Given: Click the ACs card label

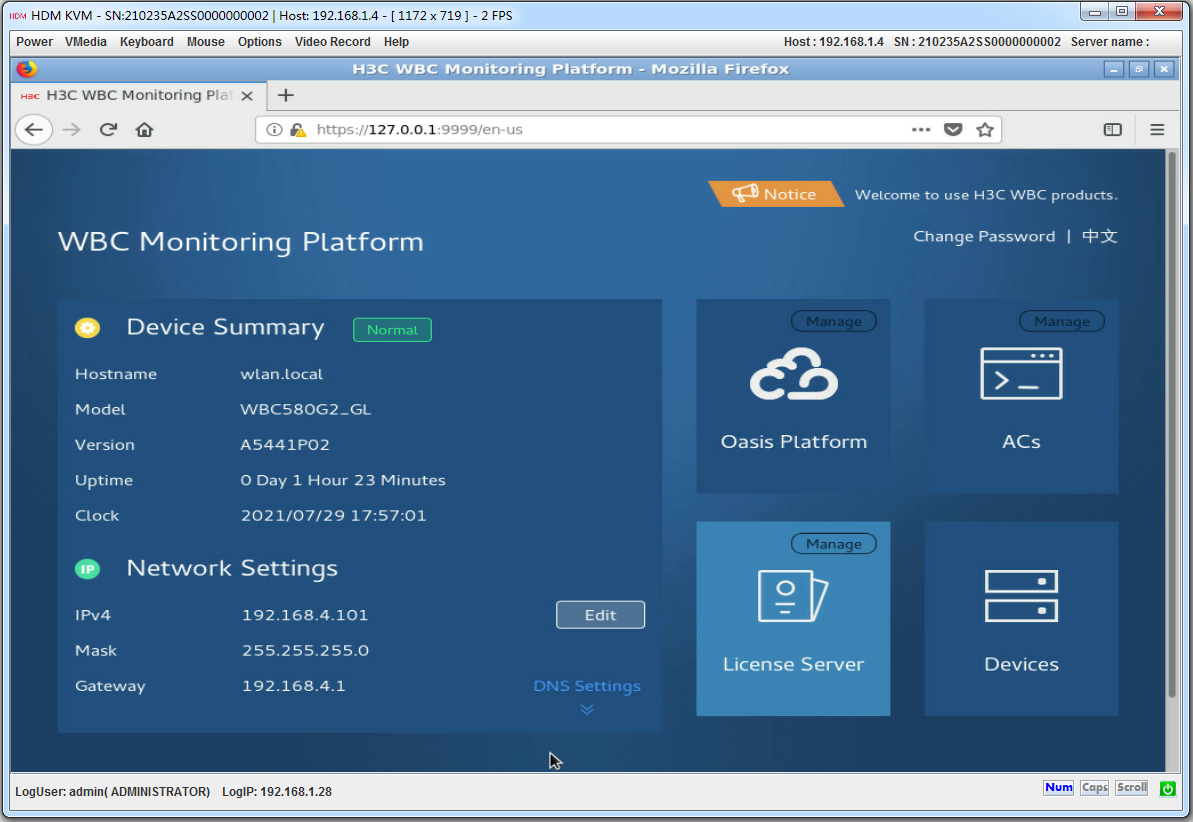Looking at the screenshot, I should pyautogui.click(x=1021, y=442).
